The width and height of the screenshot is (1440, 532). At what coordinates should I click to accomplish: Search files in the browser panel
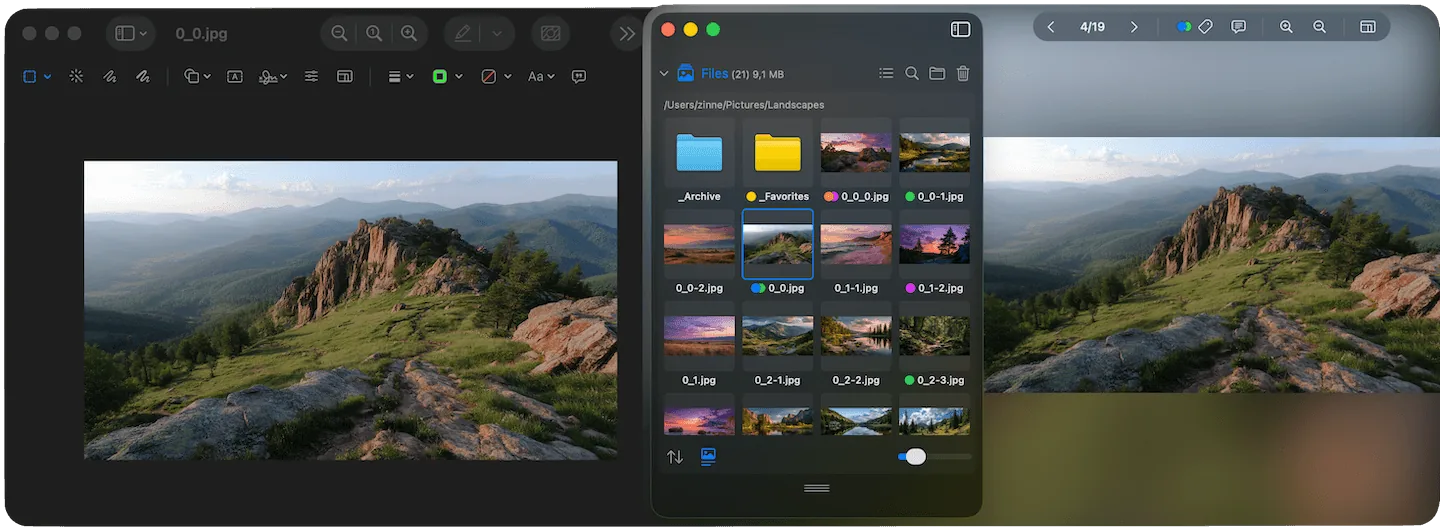coord(912,73)
